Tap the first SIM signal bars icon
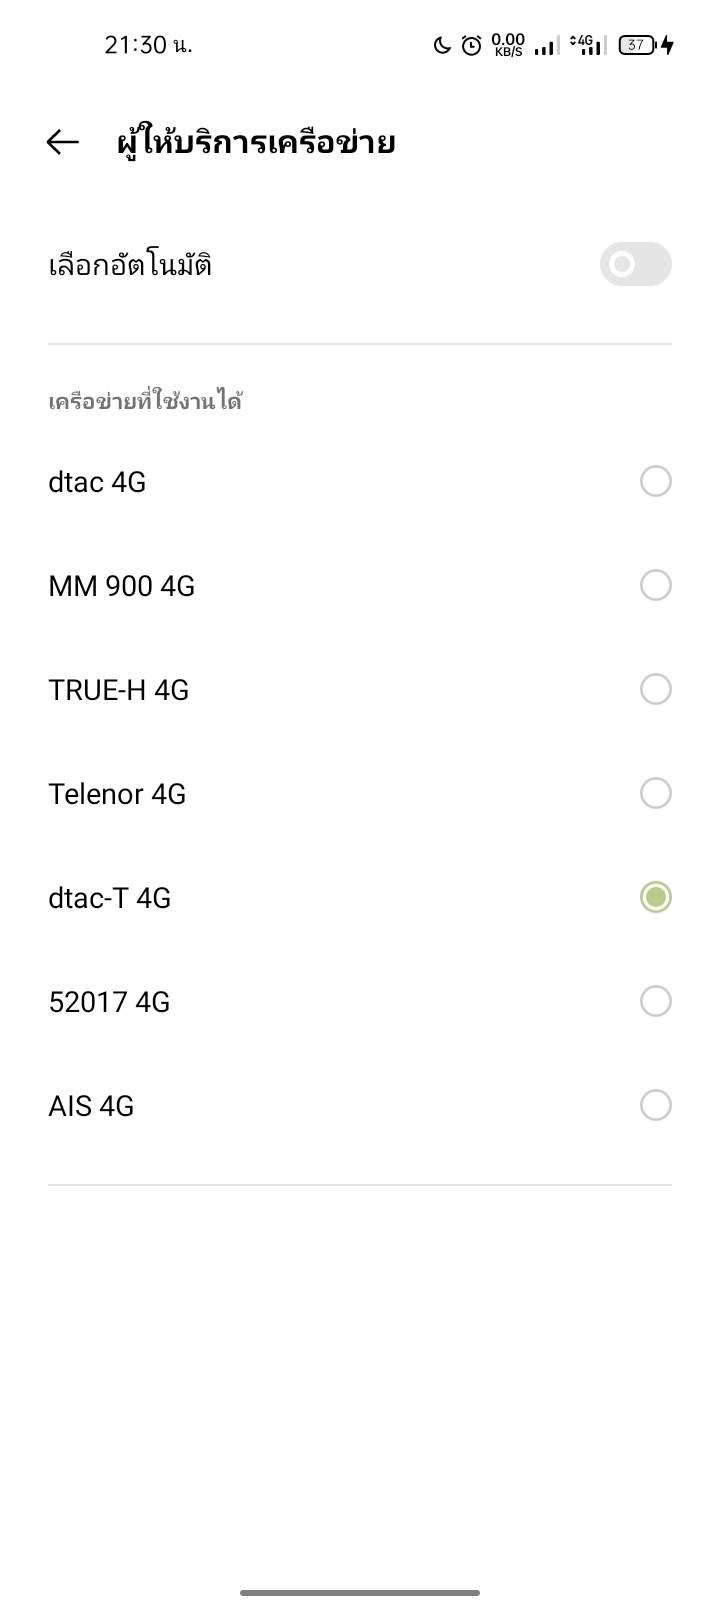The height and width of the screenshot is (1600, 720). (546, 46)
